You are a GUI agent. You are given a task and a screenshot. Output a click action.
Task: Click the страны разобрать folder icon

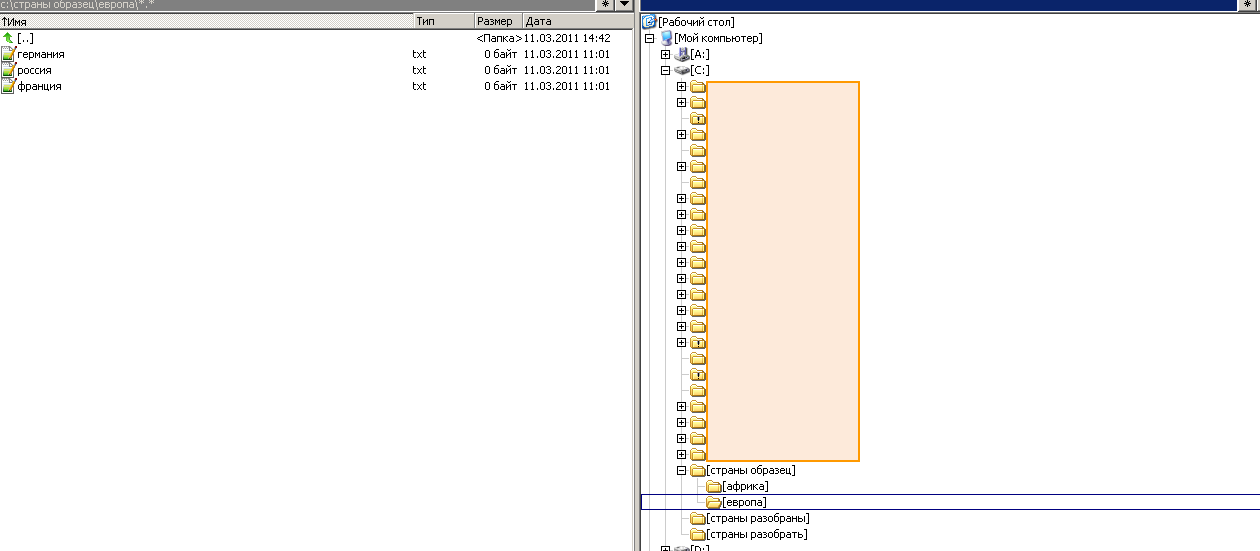pyautogui.click(x=698, y=534)
